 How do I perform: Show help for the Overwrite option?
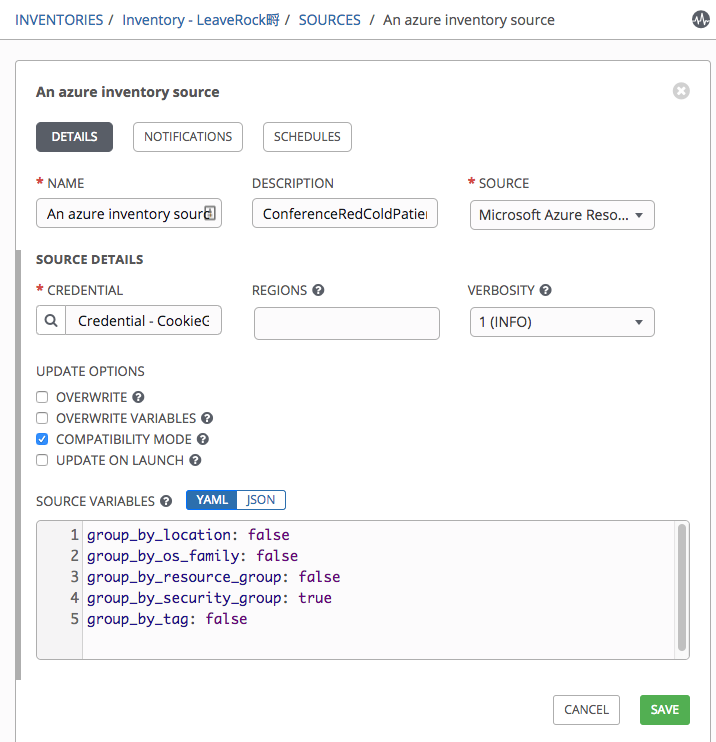(138, 397)
